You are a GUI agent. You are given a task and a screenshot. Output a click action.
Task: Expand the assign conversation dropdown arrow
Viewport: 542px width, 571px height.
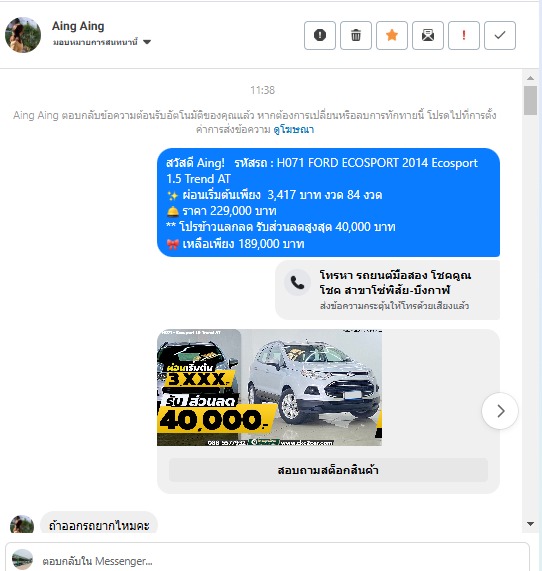click(147, 42)
